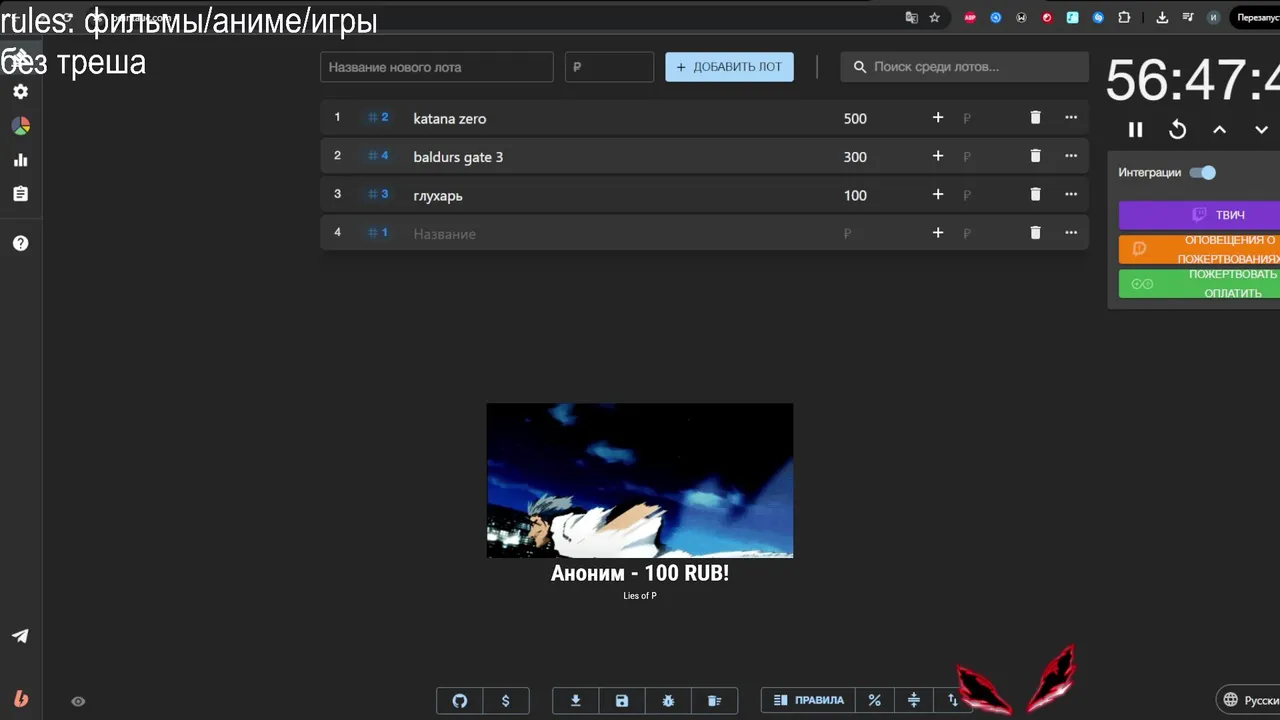
Task: Focus the new lot ruble amount field
Action: tap(609, 67)
